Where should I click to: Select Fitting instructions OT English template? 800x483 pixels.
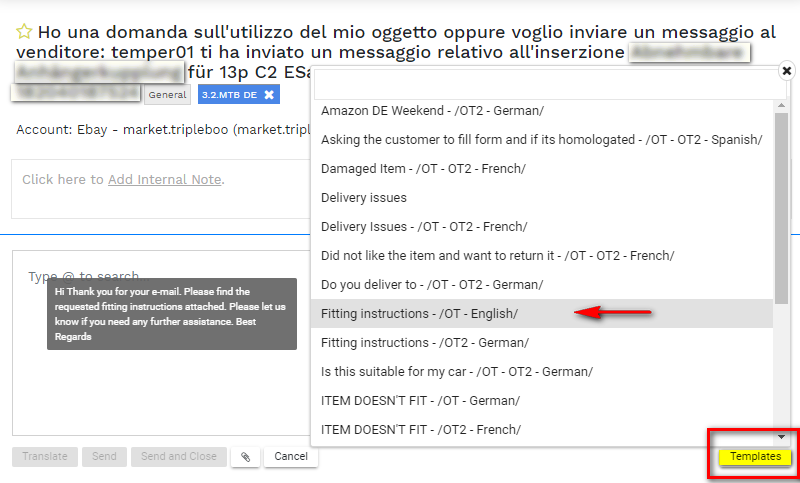click(419, 314)
